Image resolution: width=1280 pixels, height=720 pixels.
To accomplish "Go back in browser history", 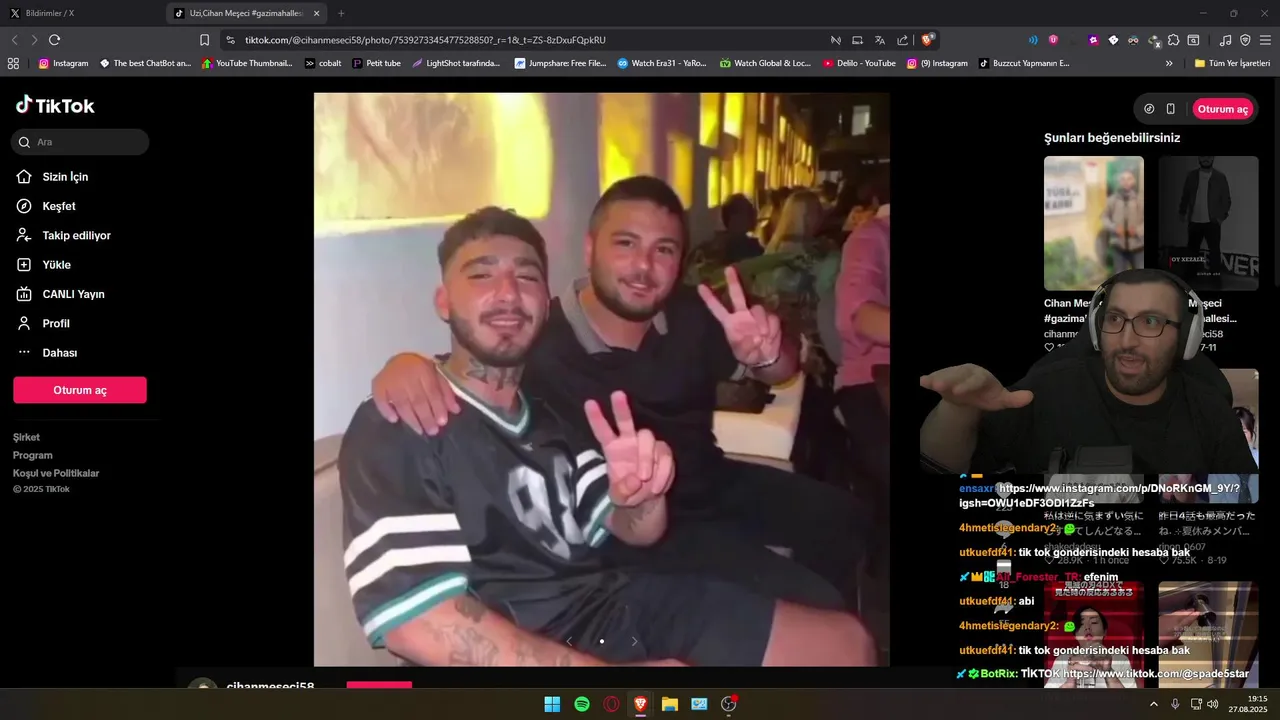I will pyautogui.click(x=14, y=40).
